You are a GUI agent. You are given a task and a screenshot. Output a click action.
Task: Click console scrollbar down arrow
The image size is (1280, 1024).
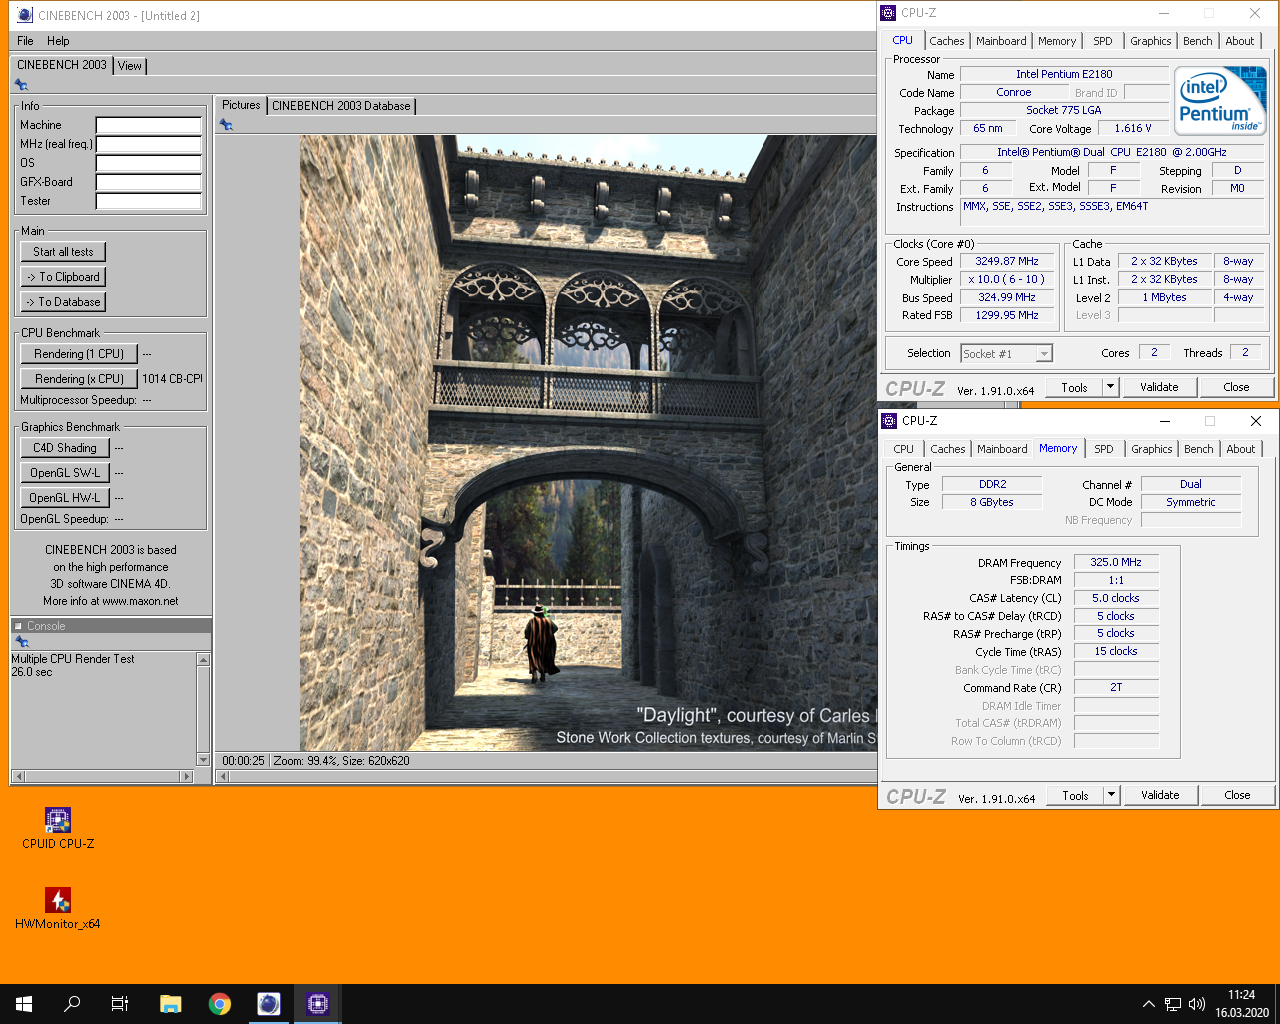[204, 760]
